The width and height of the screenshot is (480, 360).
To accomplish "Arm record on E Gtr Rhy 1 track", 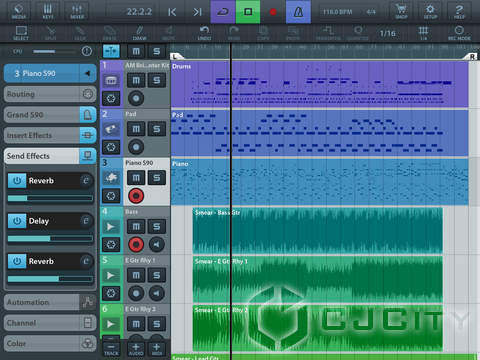I will 136,293.
